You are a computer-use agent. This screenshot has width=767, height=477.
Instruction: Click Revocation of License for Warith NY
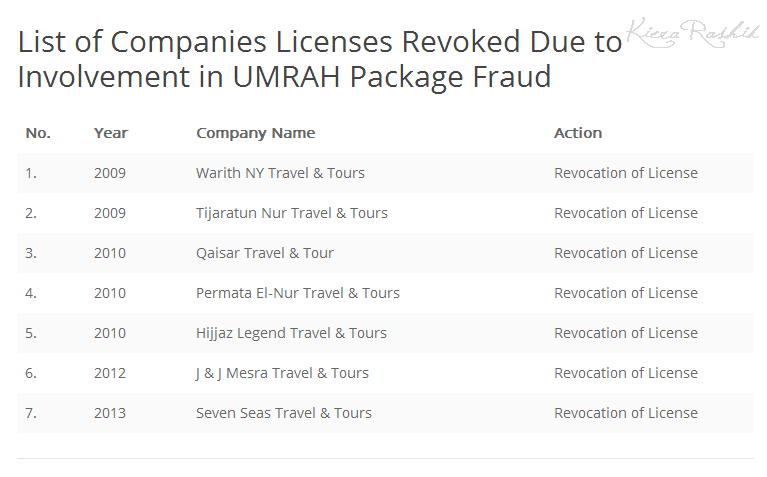(x=626, y=173)
